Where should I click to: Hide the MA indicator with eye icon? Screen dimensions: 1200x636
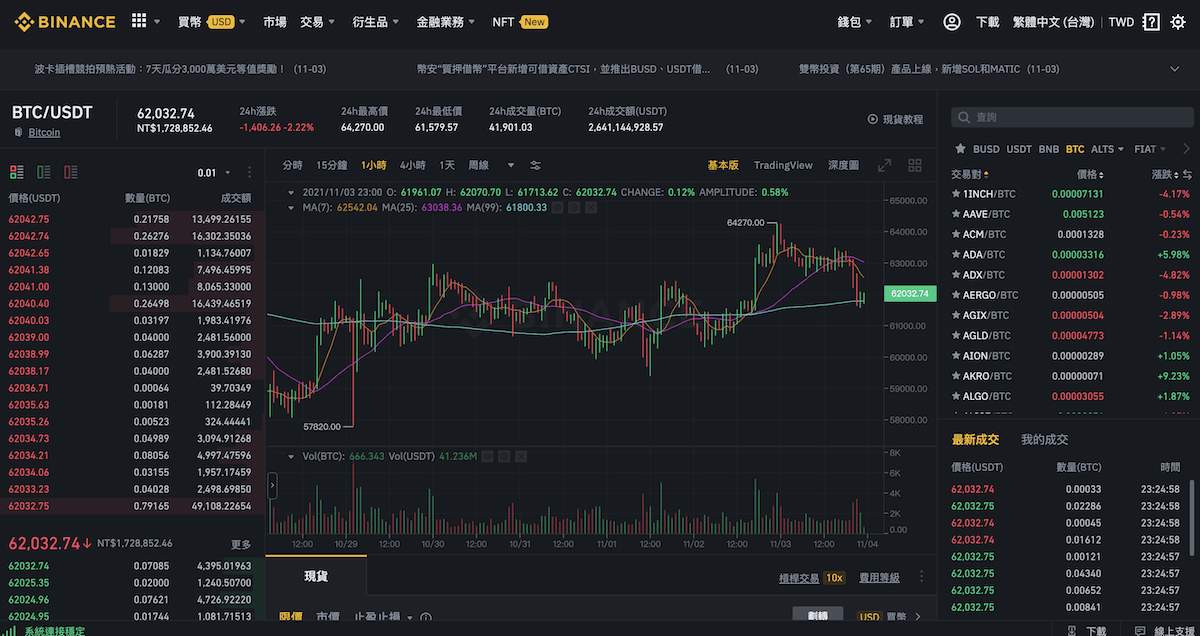pos(559,207)
